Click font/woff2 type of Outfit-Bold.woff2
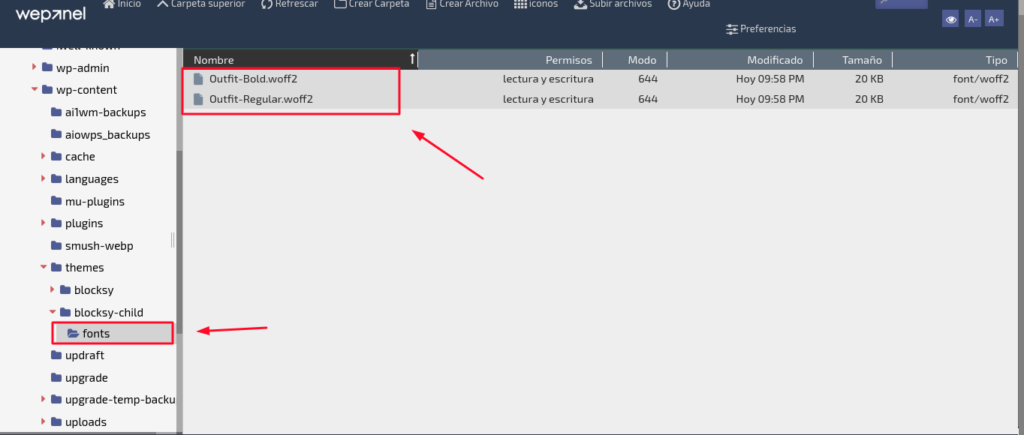The height and width of the screenshot is (435, 1024). pyautogui.click(x=981, y=80)
